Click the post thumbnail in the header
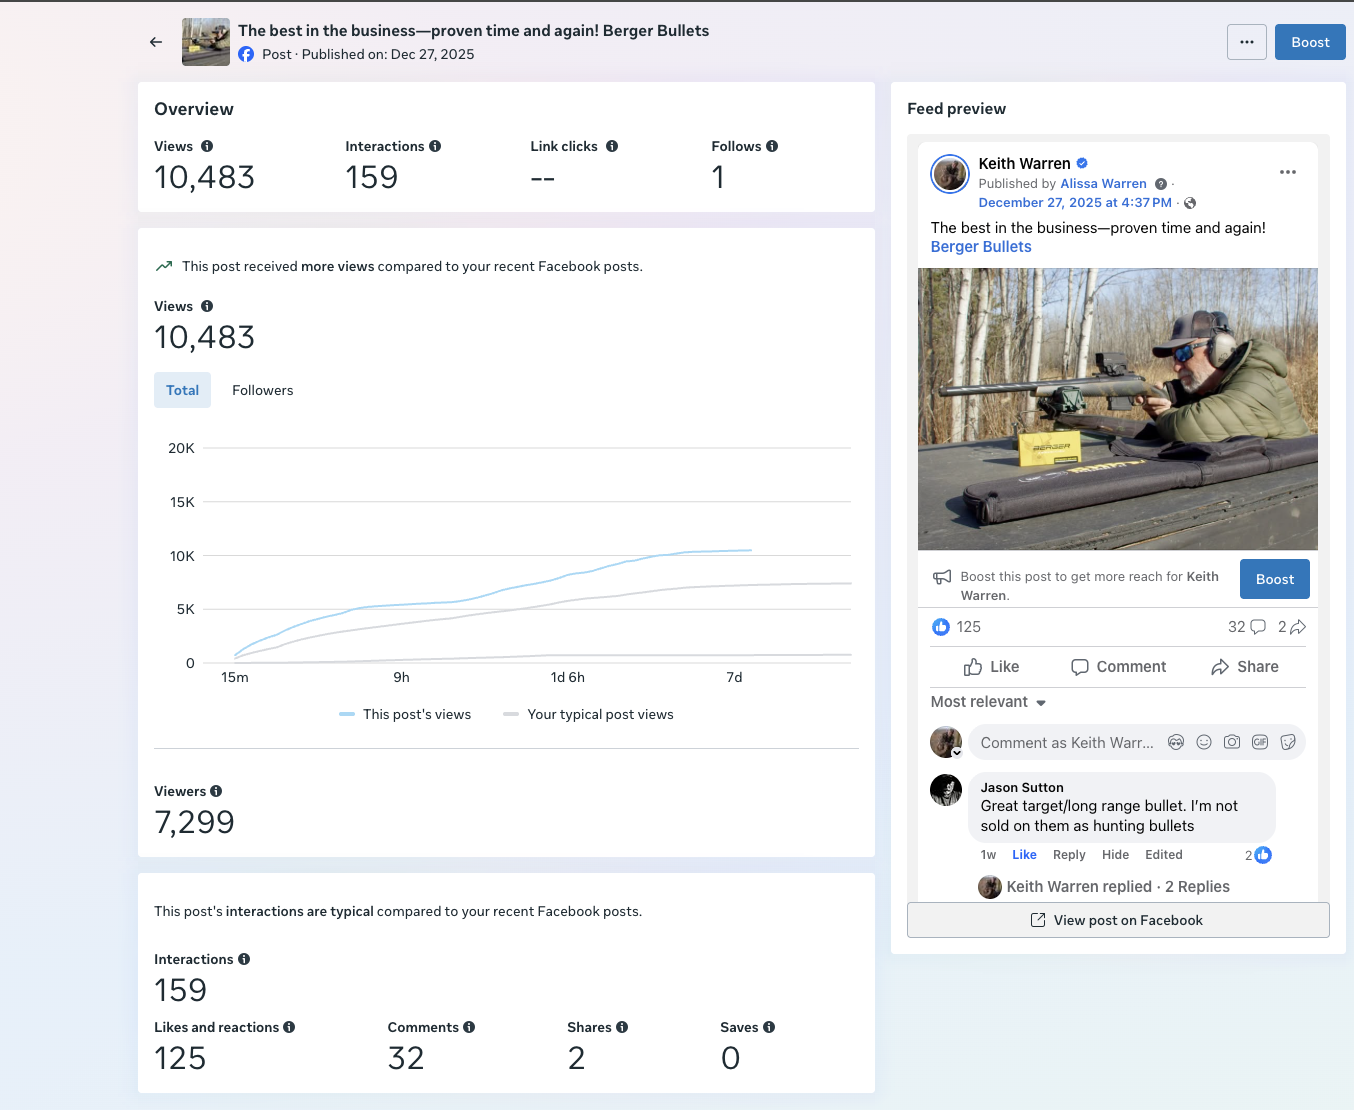 206,42
